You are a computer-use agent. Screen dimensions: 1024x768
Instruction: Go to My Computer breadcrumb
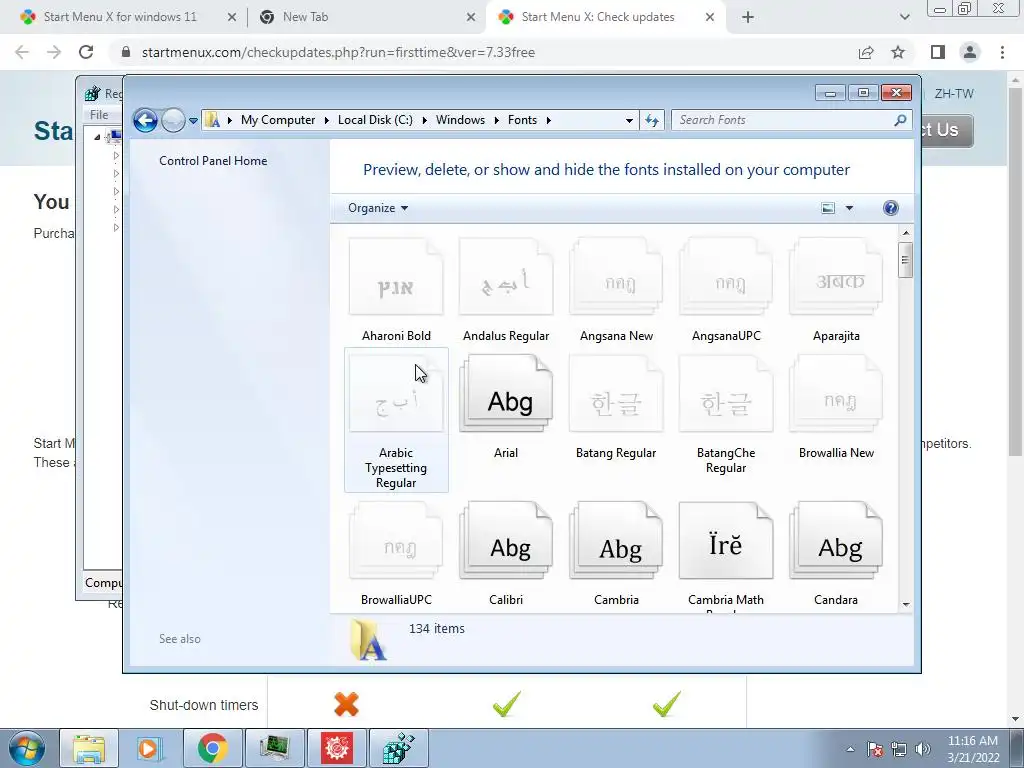[x=278, y=120]
